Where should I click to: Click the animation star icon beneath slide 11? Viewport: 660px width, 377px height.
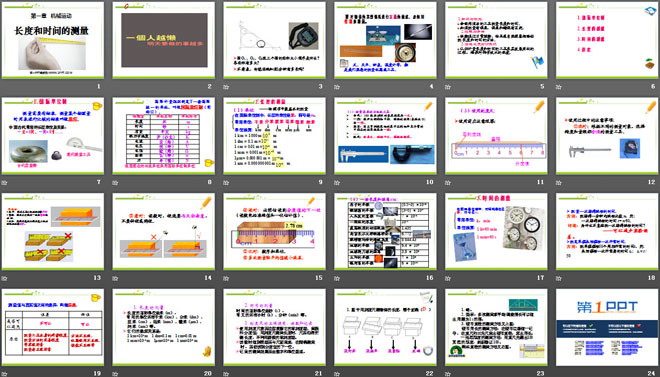(x=448, y=183)
